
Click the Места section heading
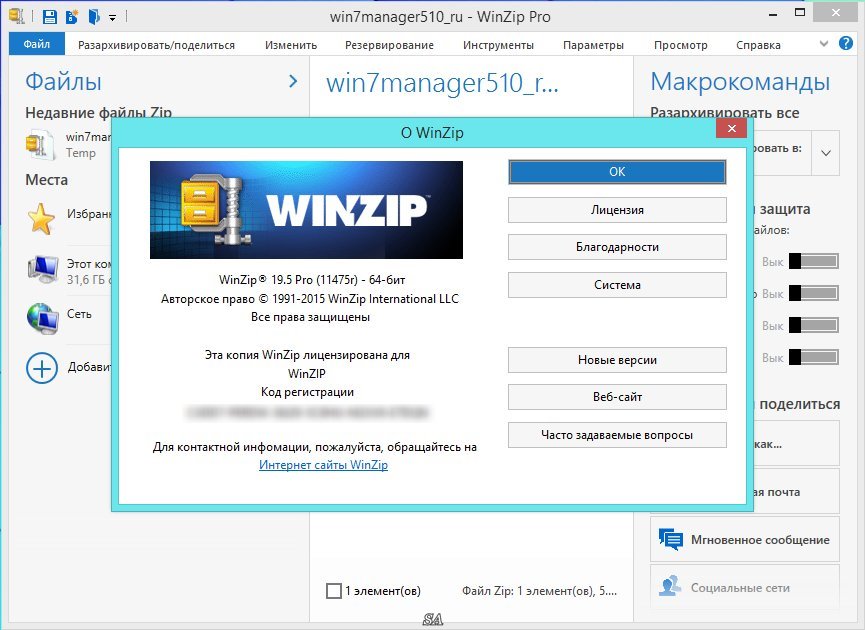(46, 180)
